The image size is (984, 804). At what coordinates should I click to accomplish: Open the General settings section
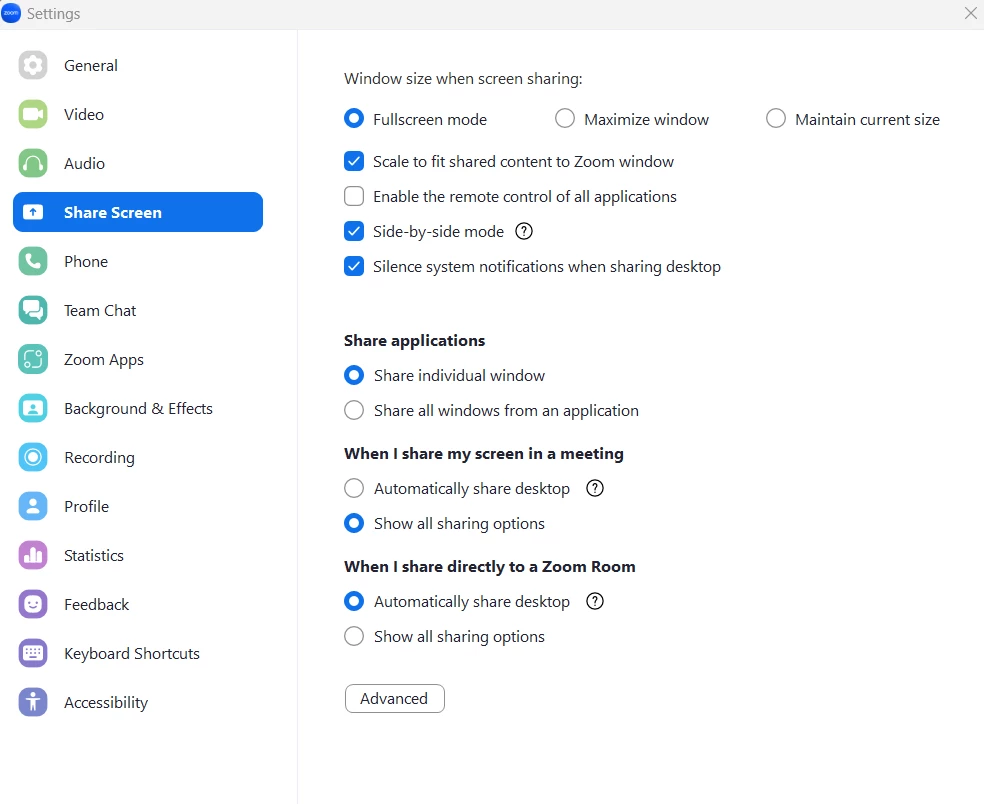point(90,65)
